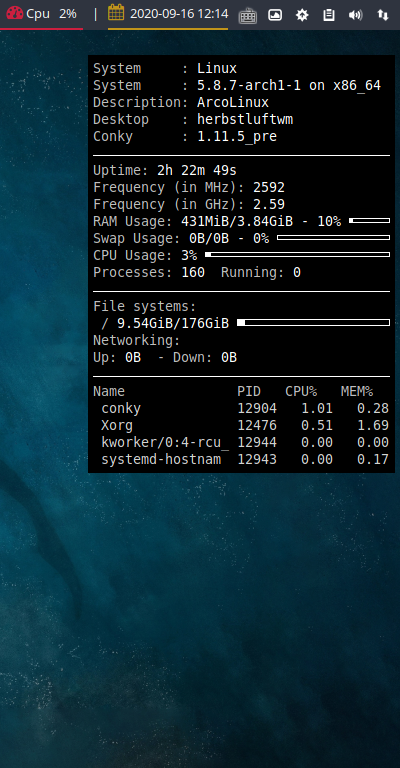Click the PID column header
400x768 pixels.
point(249,391)
